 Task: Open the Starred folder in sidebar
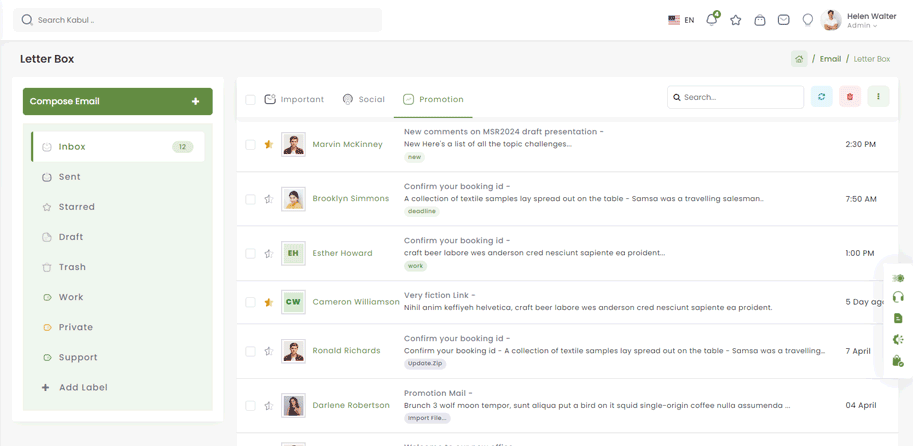[x=76, y=207]
